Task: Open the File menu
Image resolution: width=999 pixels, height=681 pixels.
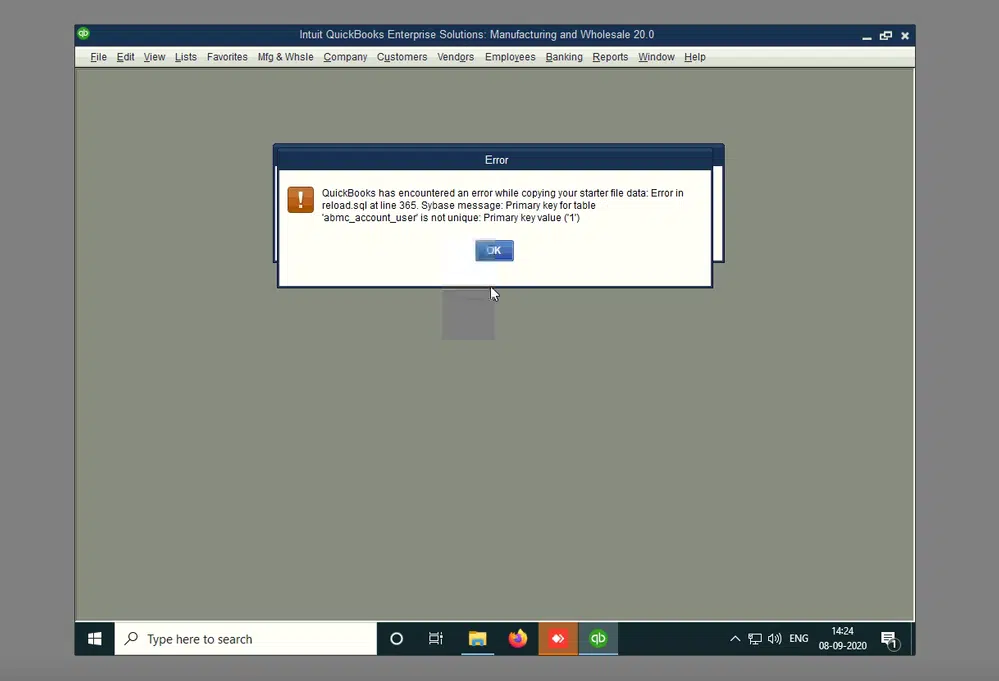Action: pos(98,57)
